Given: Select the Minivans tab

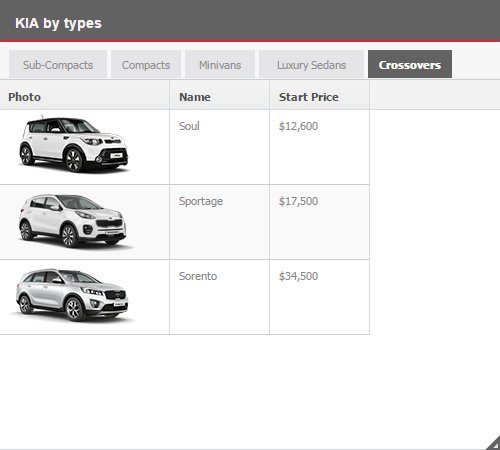Looking at the screenshot, I should 220,64.
